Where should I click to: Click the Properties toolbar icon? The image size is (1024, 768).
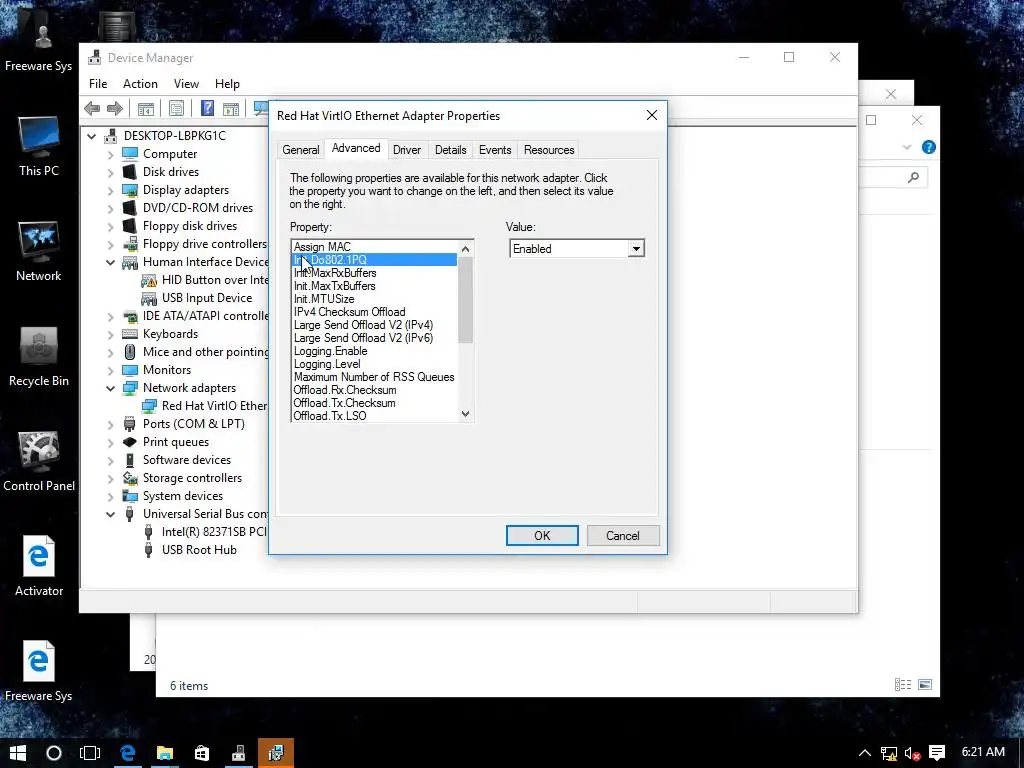[176, 108]
